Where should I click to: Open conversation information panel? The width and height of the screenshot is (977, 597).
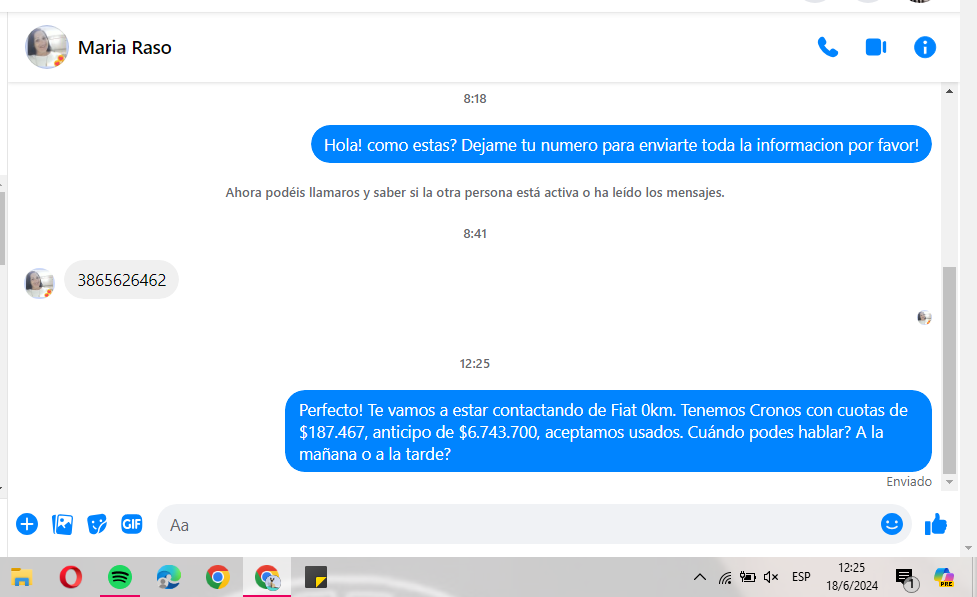point(925,47)
